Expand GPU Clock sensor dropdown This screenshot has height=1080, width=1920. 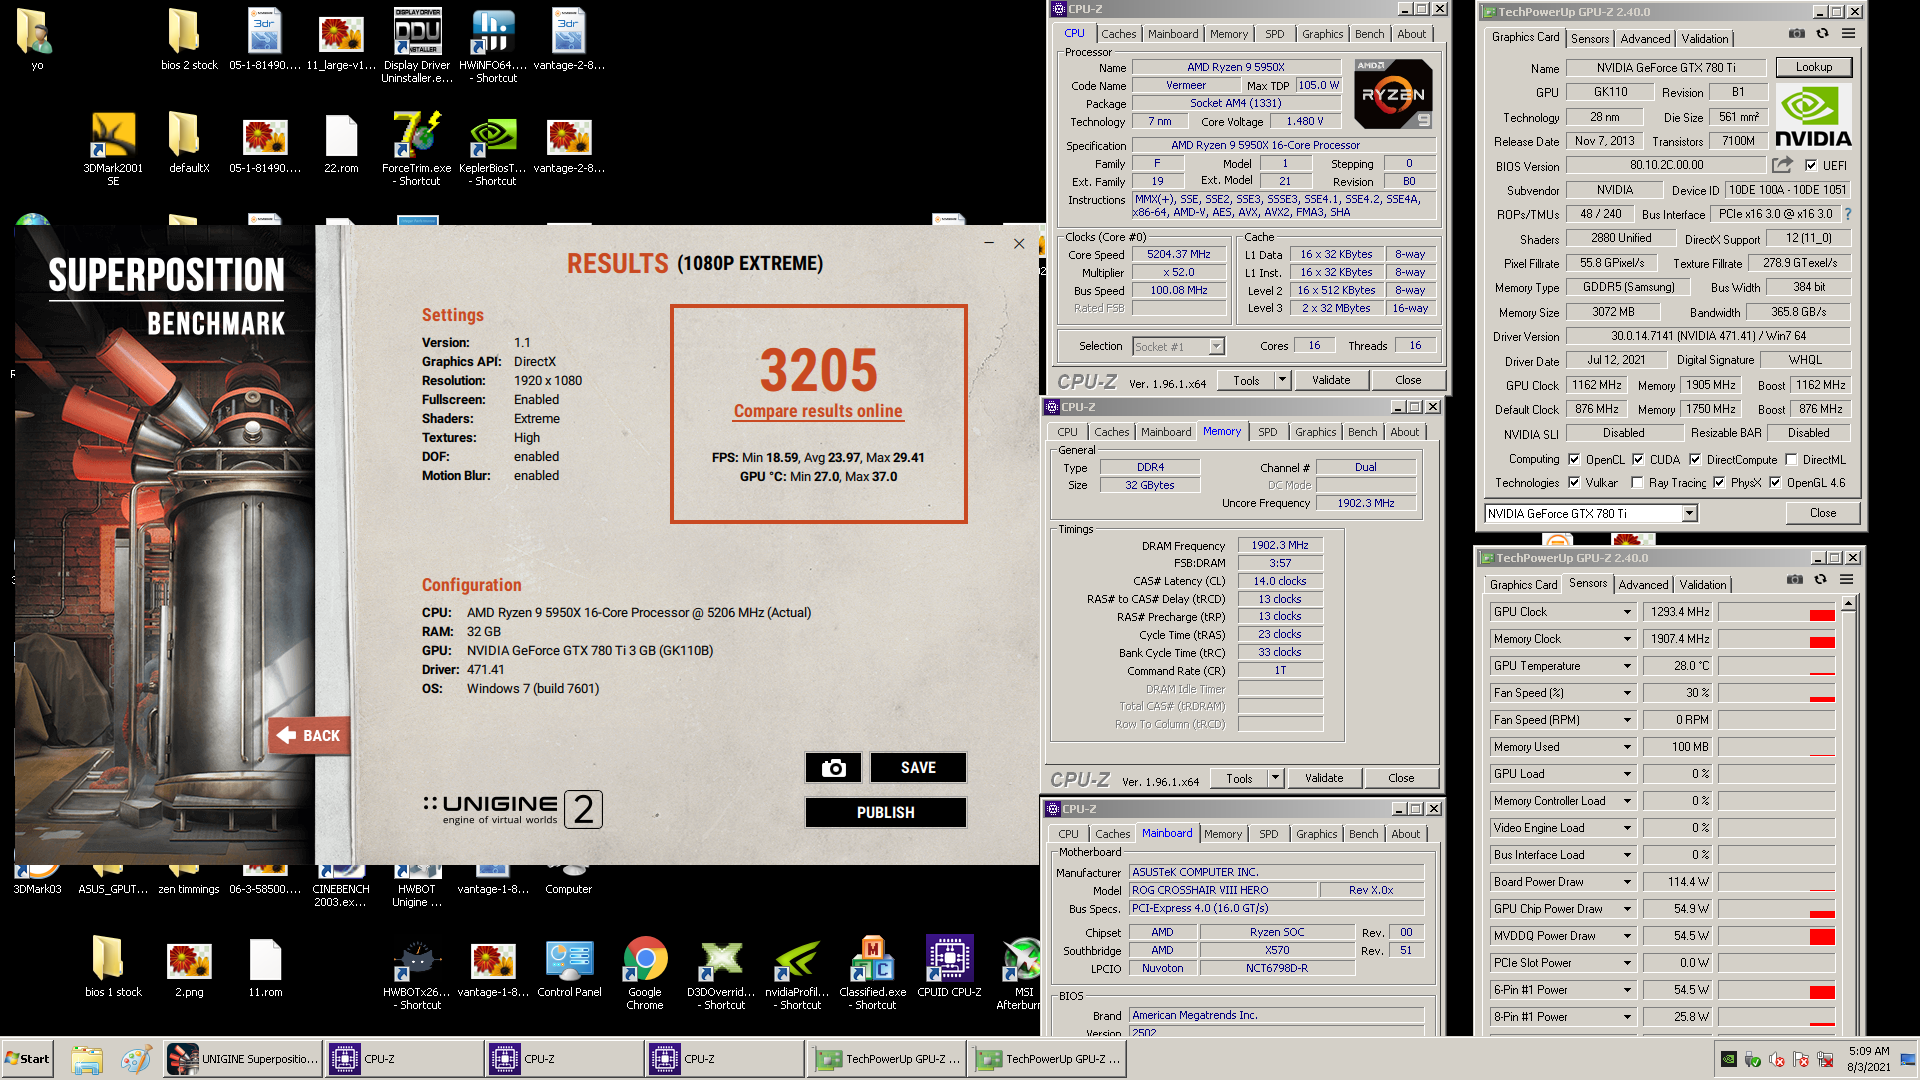point(1627,612)
